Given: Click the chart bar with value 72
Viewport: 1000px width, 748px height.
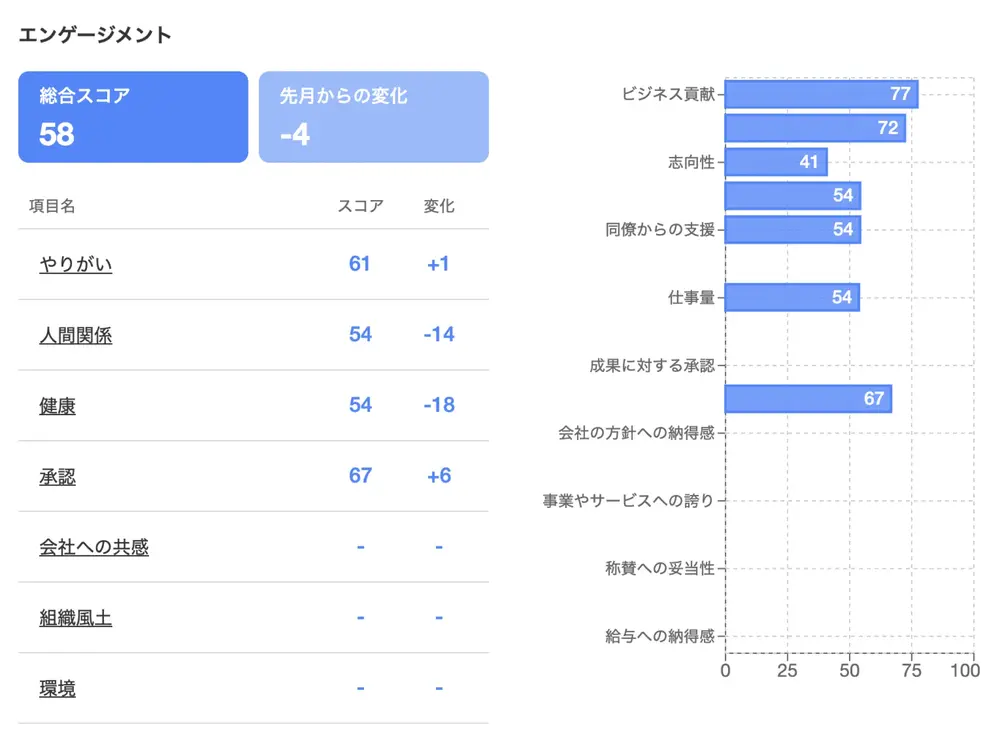Looking at the screenshot, I should 815,128.
